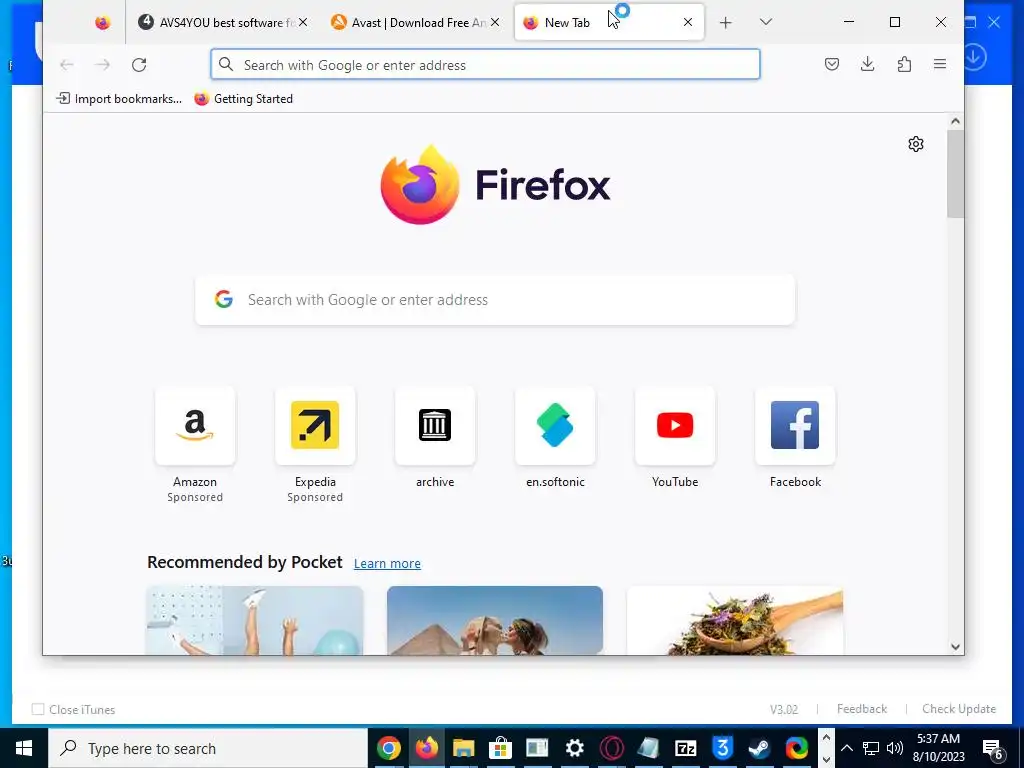1024x768 pixels.
Task: Click Check Update in background window
Action: (959, 709)
